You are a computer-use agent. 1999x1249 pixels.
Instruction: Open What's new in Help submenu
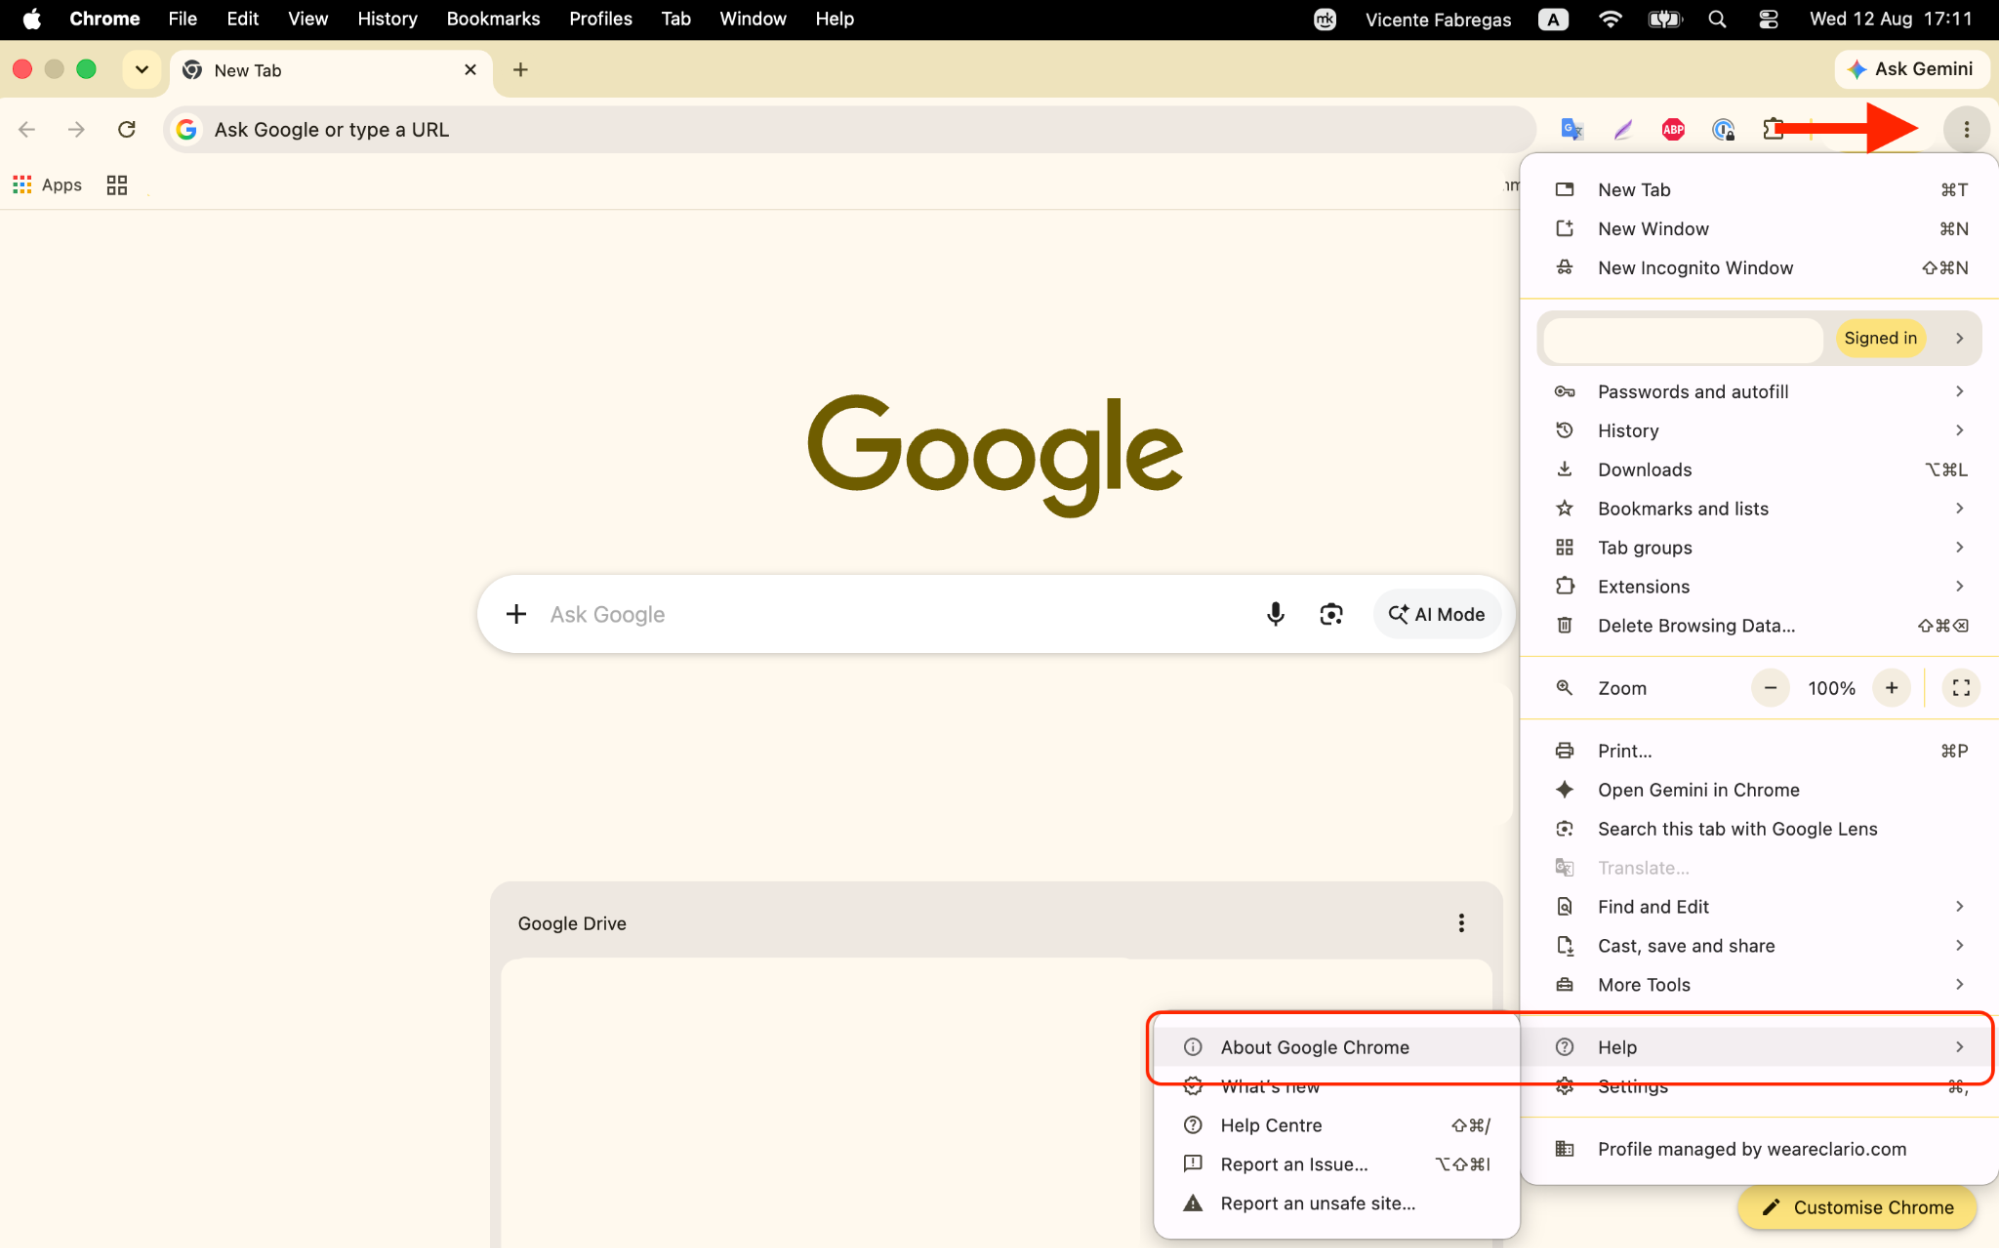pos(1336,1086)
